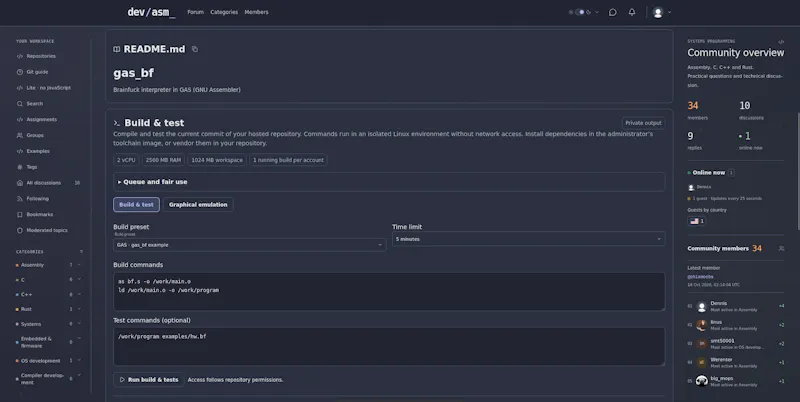
Task: Click the Online now count badge
Action: 731,172
